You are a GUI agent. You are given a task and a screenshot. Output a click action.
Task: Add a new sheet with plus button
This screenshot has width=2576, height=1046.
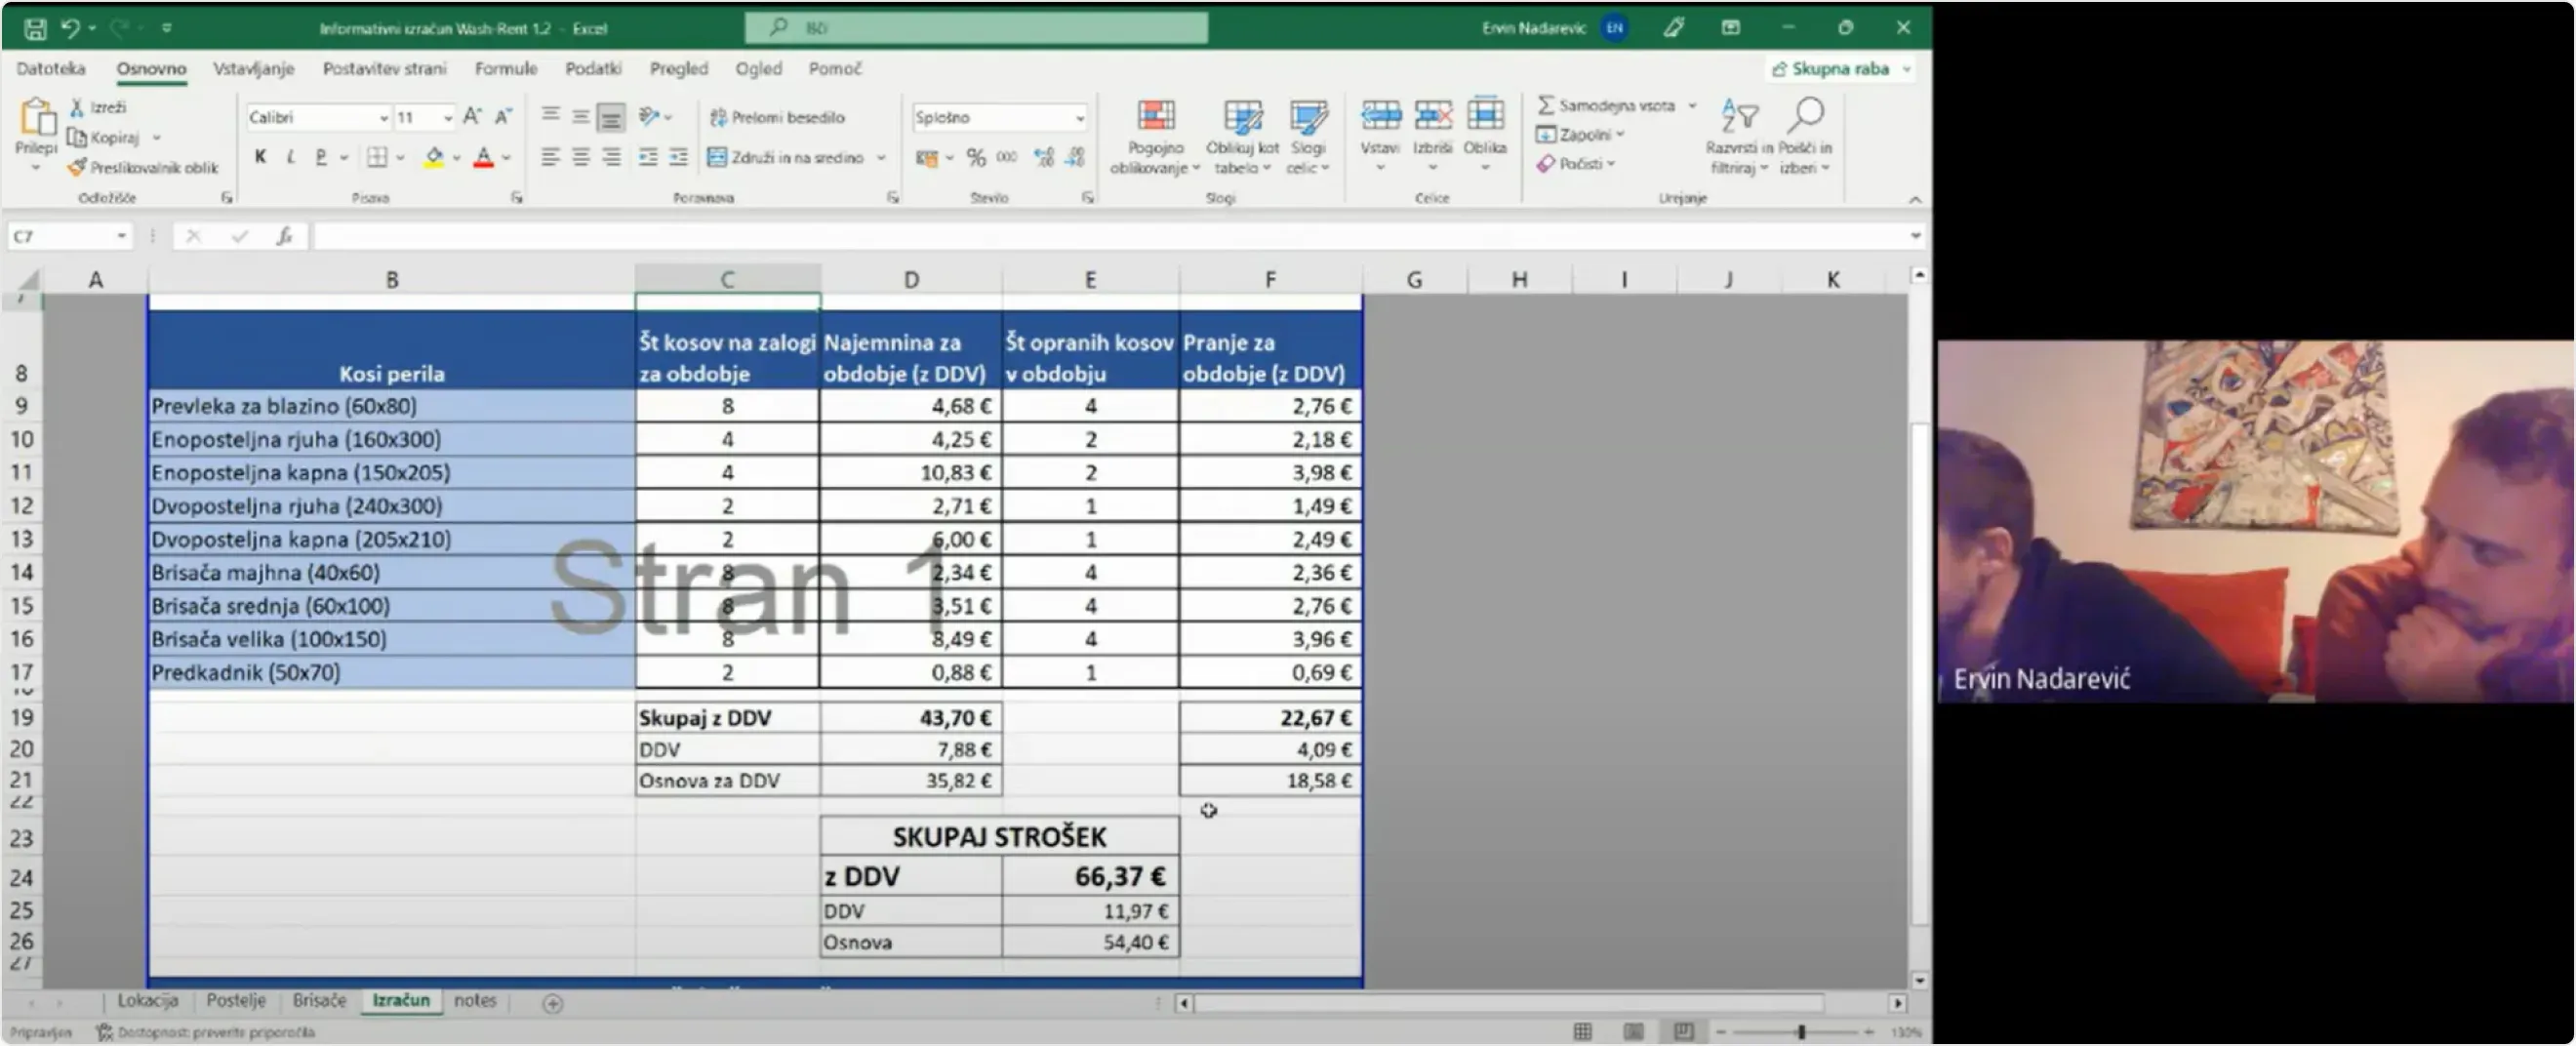[552, 1003]
